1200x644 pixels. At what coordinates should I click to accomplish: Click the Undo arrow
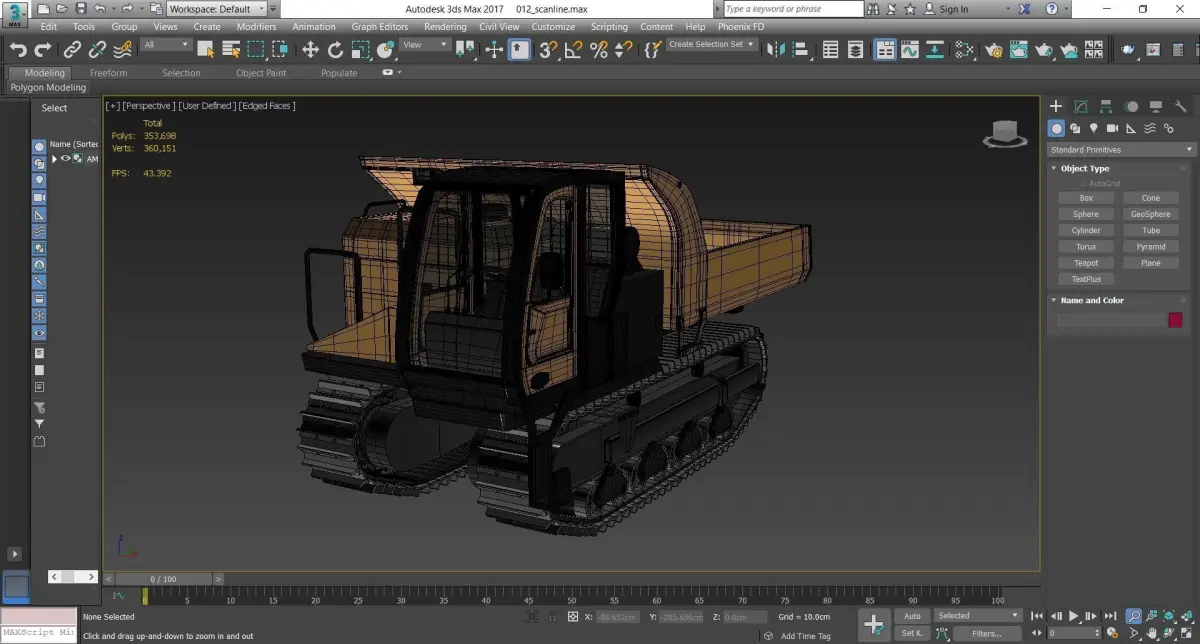coord(17,49)
